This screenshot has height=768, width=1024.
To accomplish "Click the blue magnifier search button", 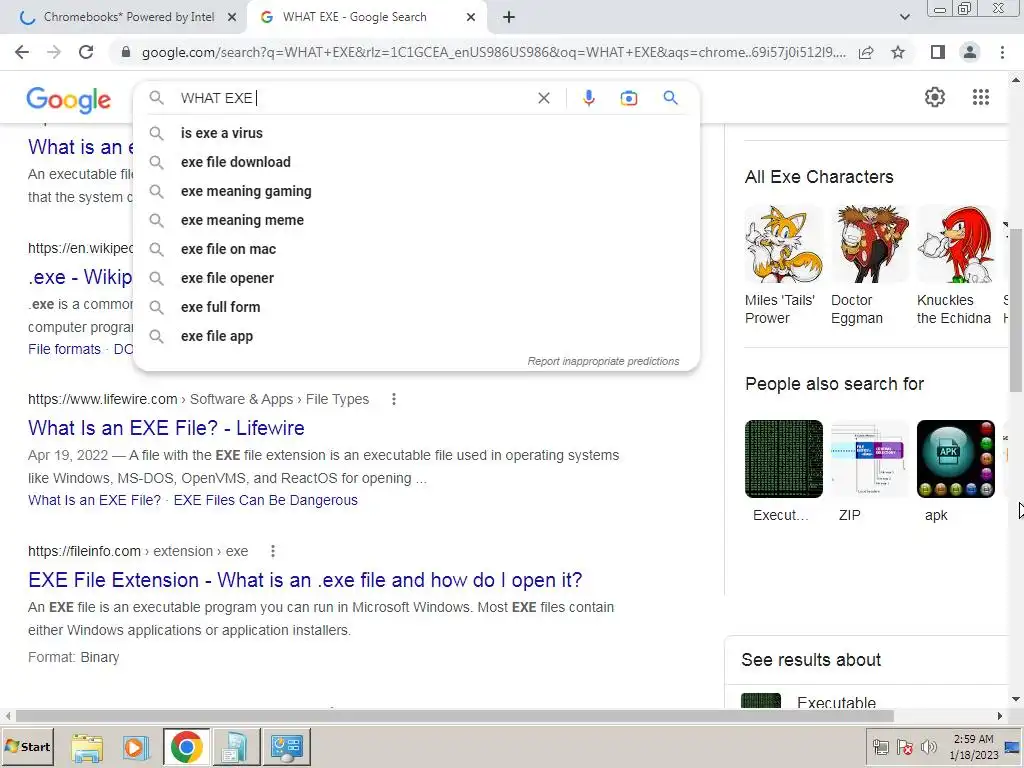I will pos(670,98).
